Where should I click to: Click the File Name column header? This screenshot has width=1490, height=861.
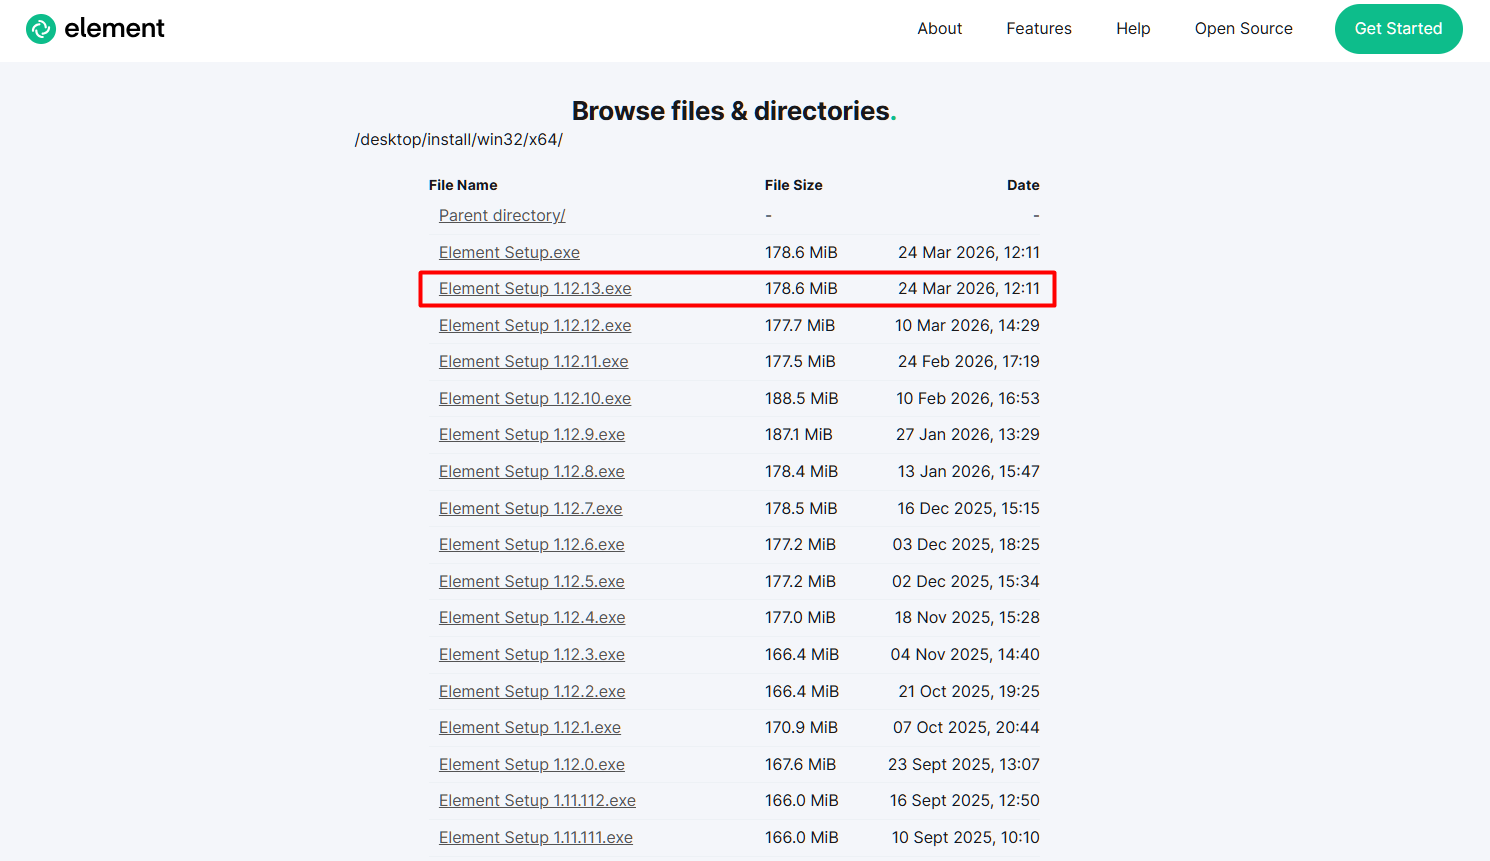(463, 185)
